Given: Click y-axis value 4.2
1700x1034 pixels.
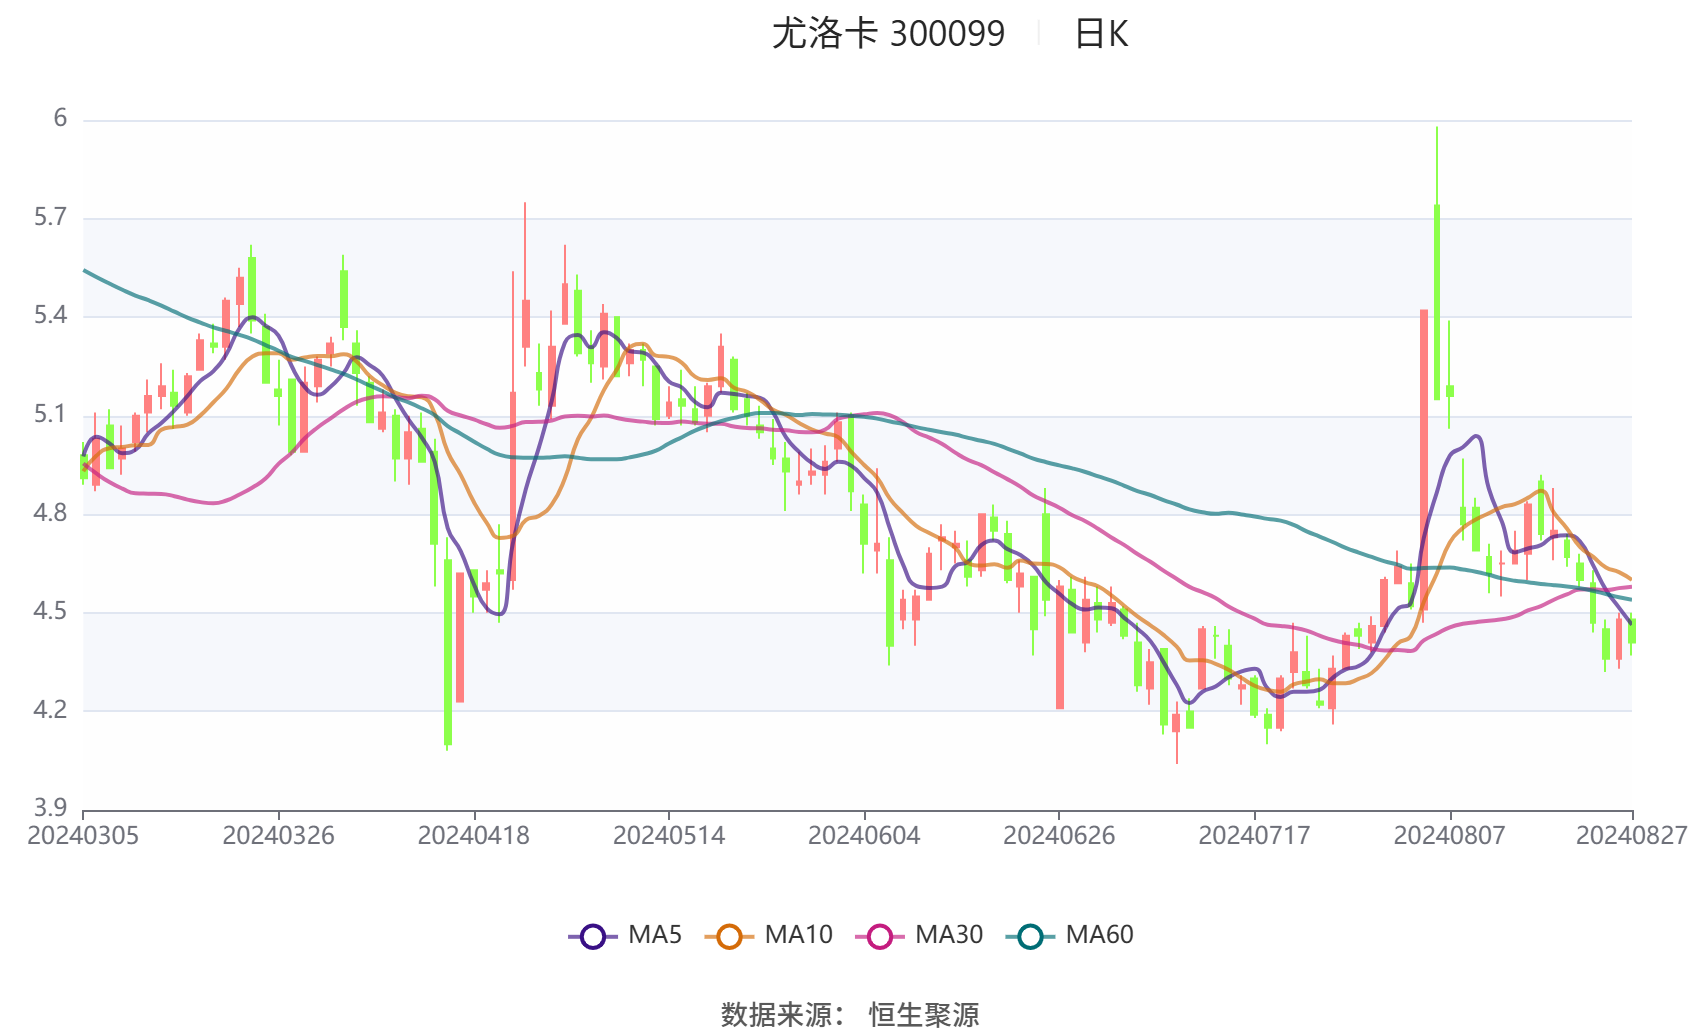Looking at the screenshot, I should pyautogui.click(x=51, y=710).
